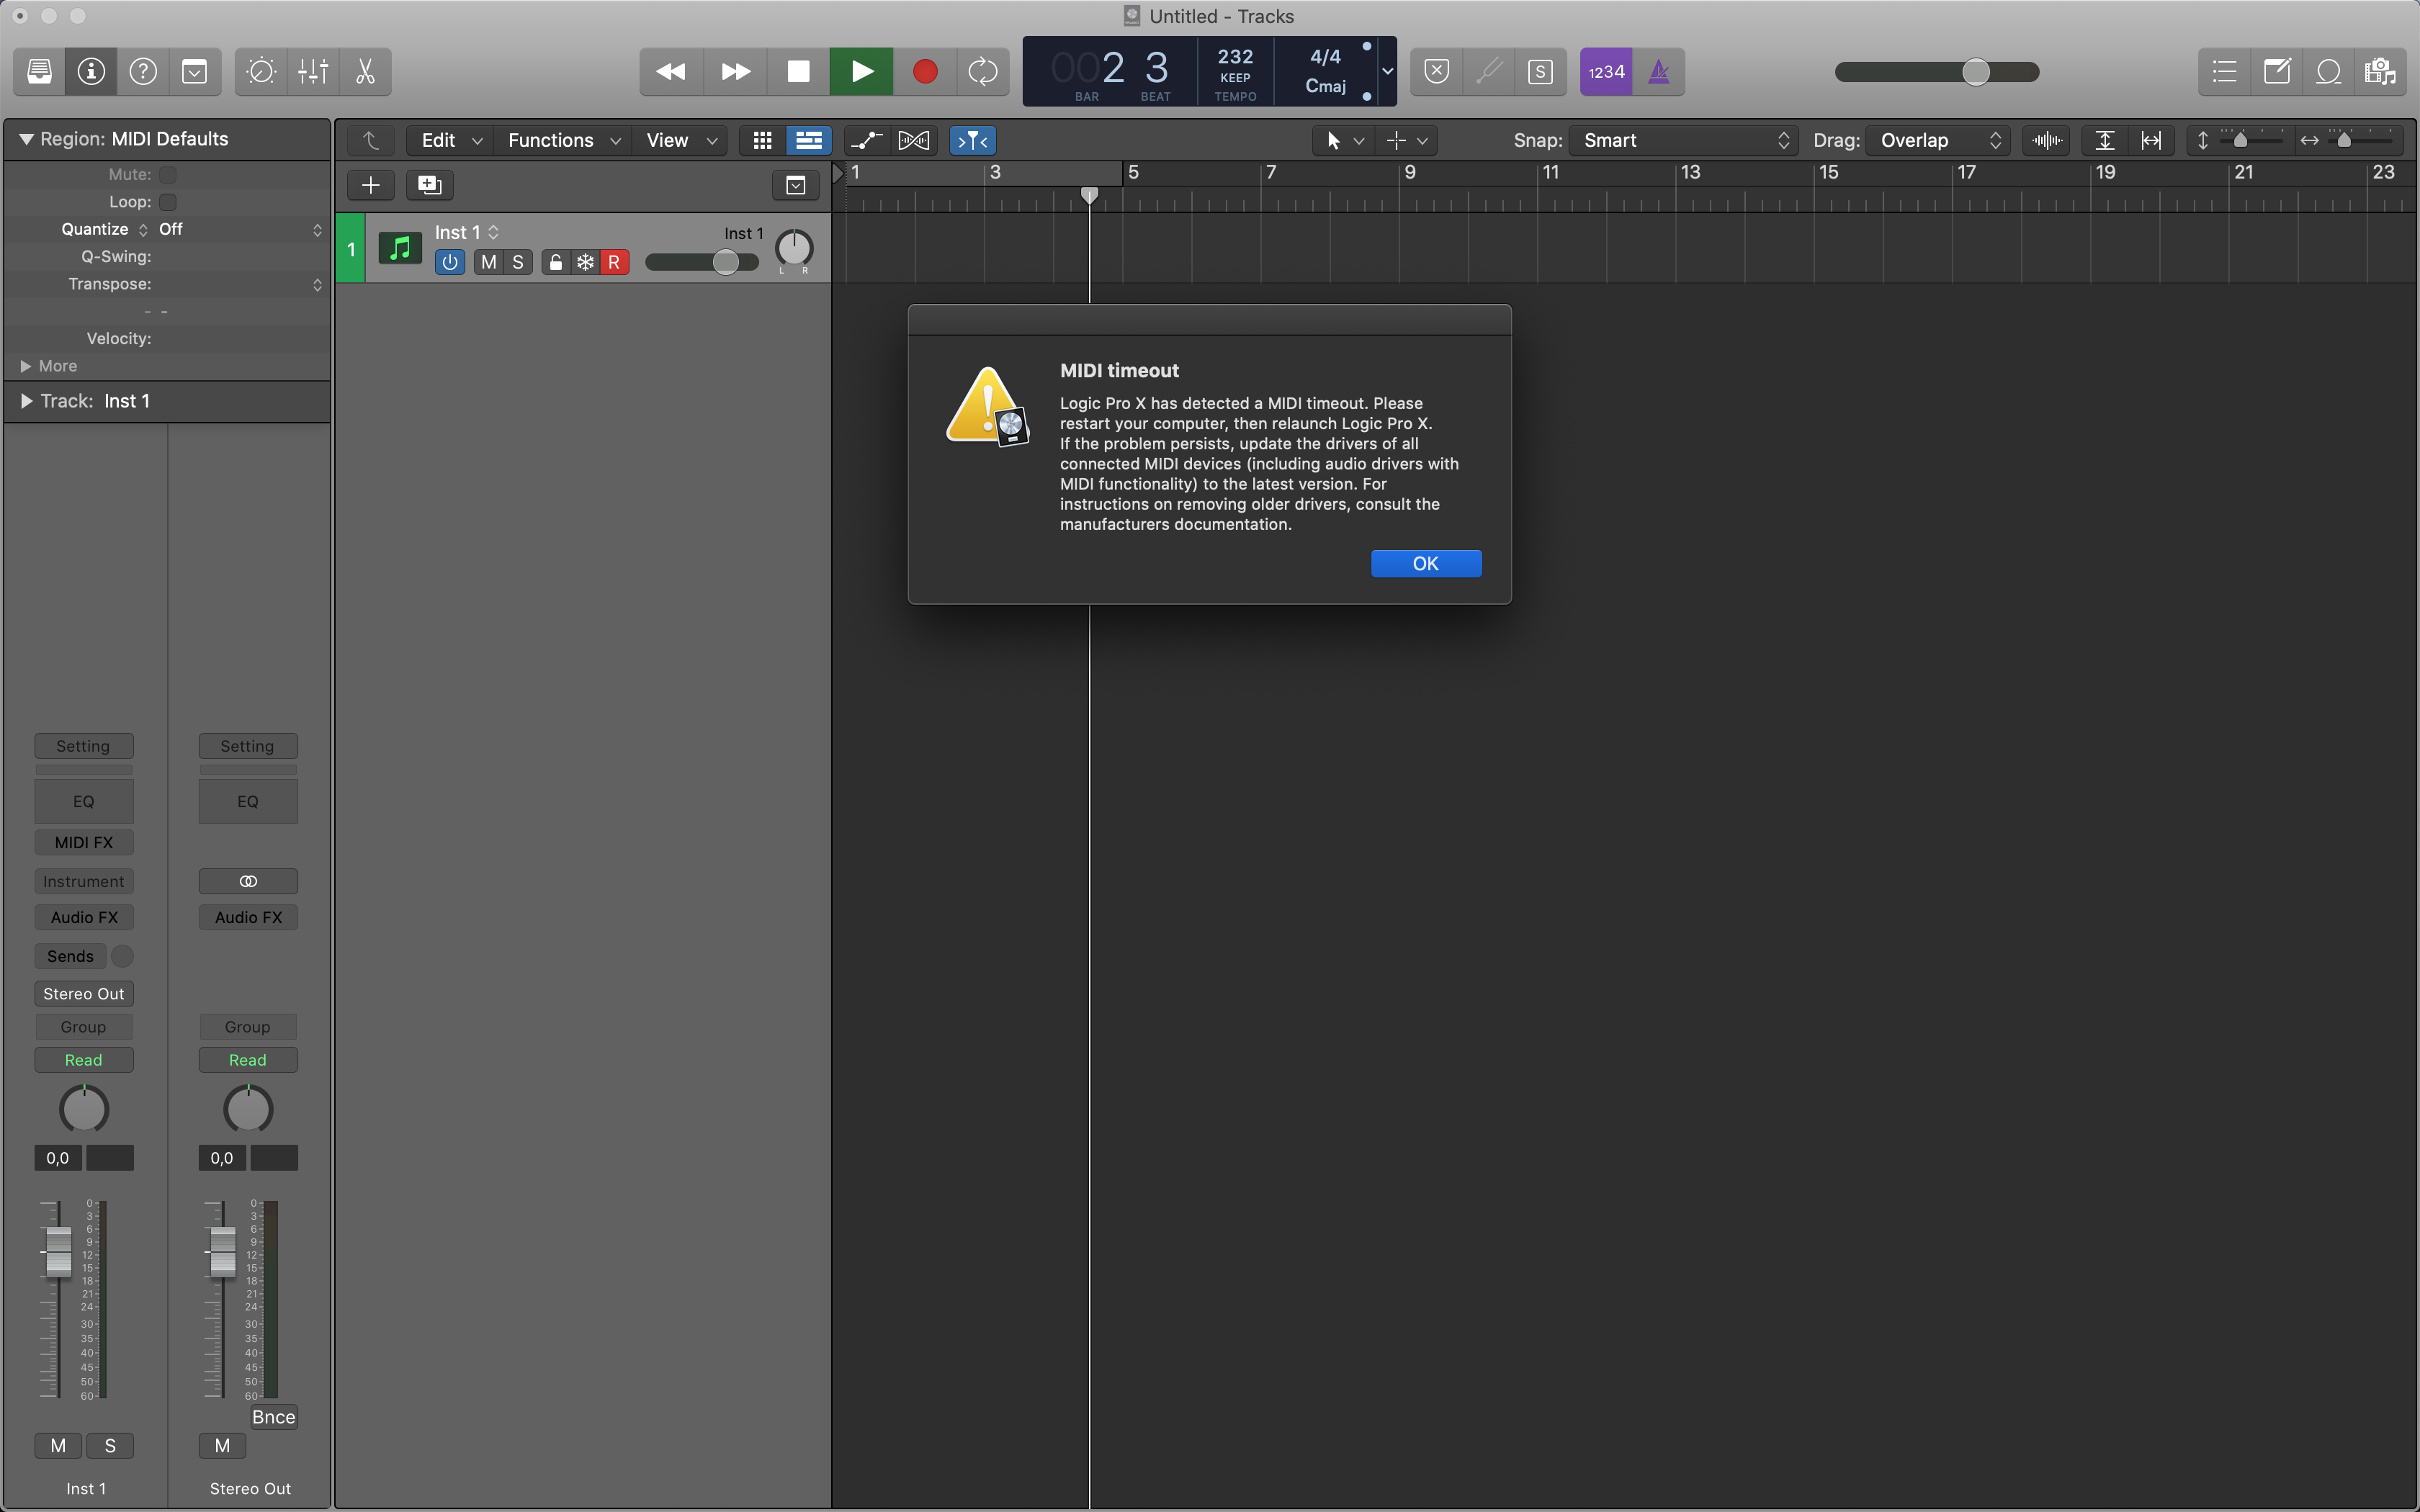Toggle record-enable R on Inst 1 track
This screenshot has width=2420, height=1512.
[x=614, y=262]
